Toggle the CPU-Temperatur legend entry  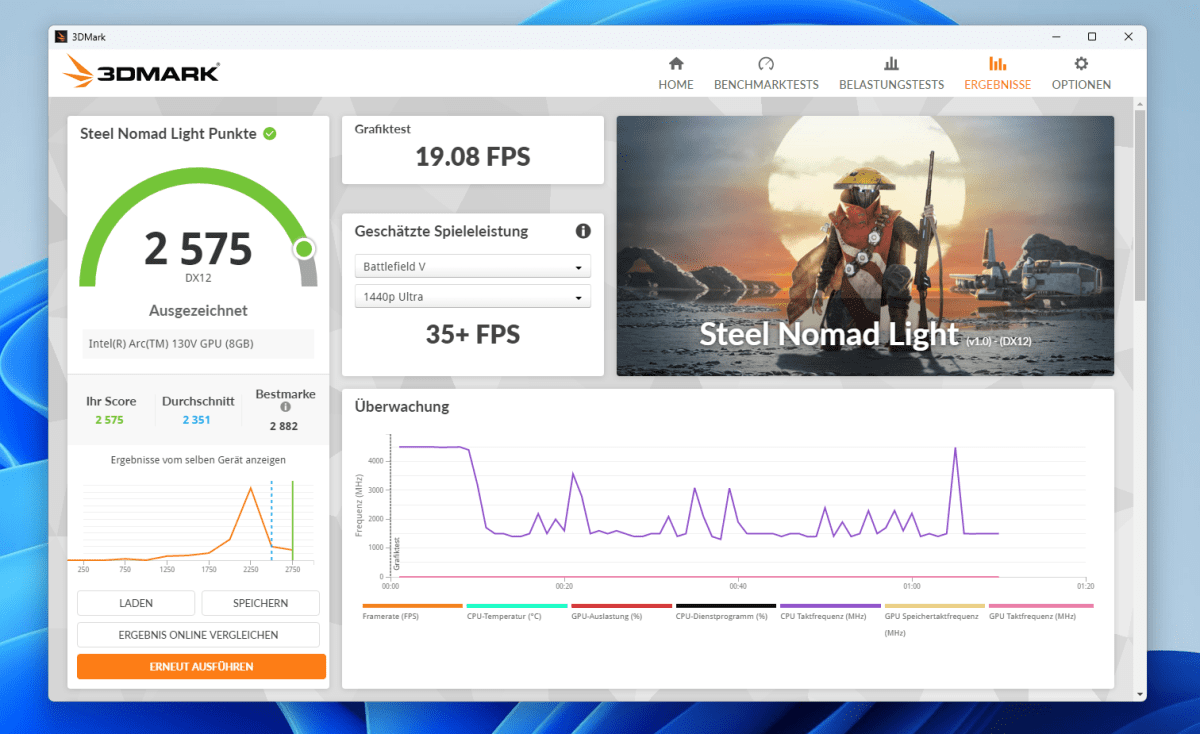pyautogui.click(x=516, y=612)
